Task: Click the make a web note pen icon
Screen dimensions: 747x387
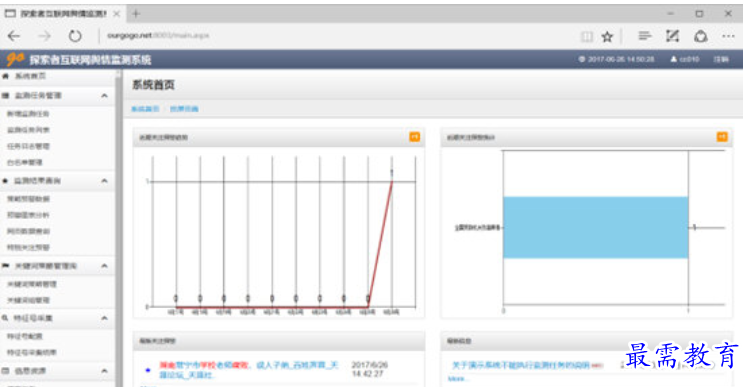Action: [672, 36]
